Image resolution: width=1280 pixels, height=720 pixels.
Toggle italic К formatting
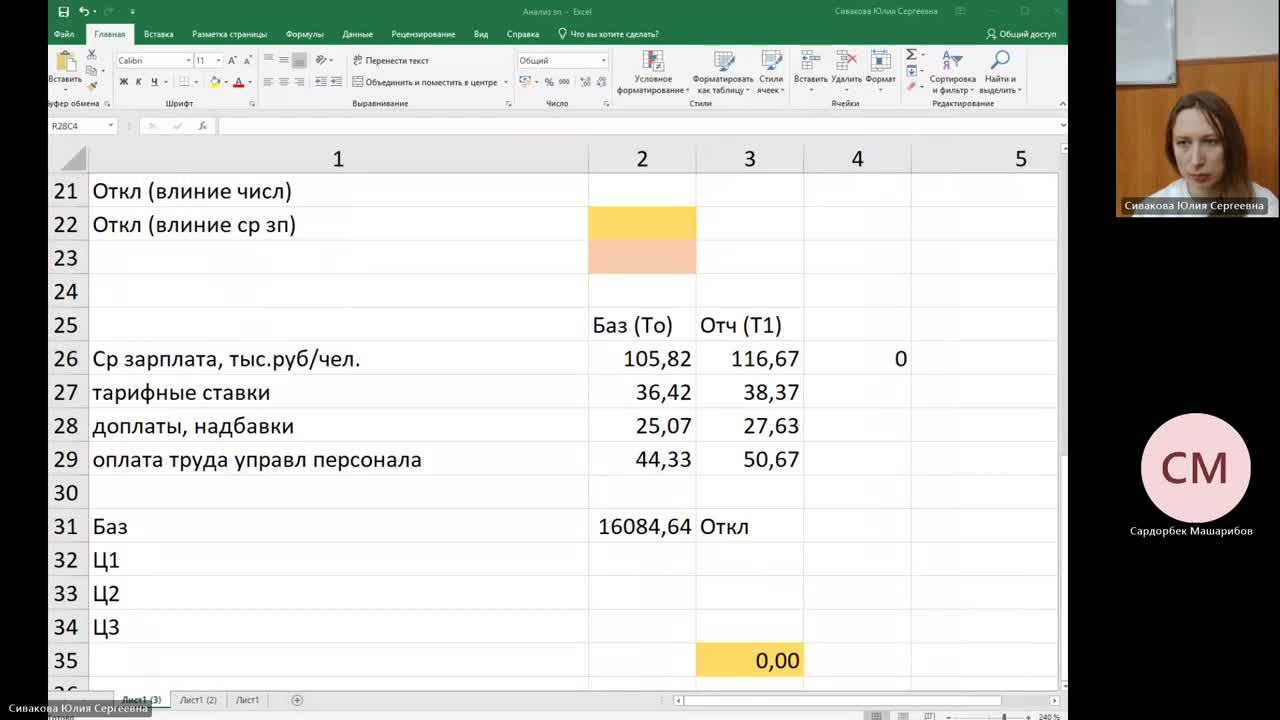click(x=139, y=82)
